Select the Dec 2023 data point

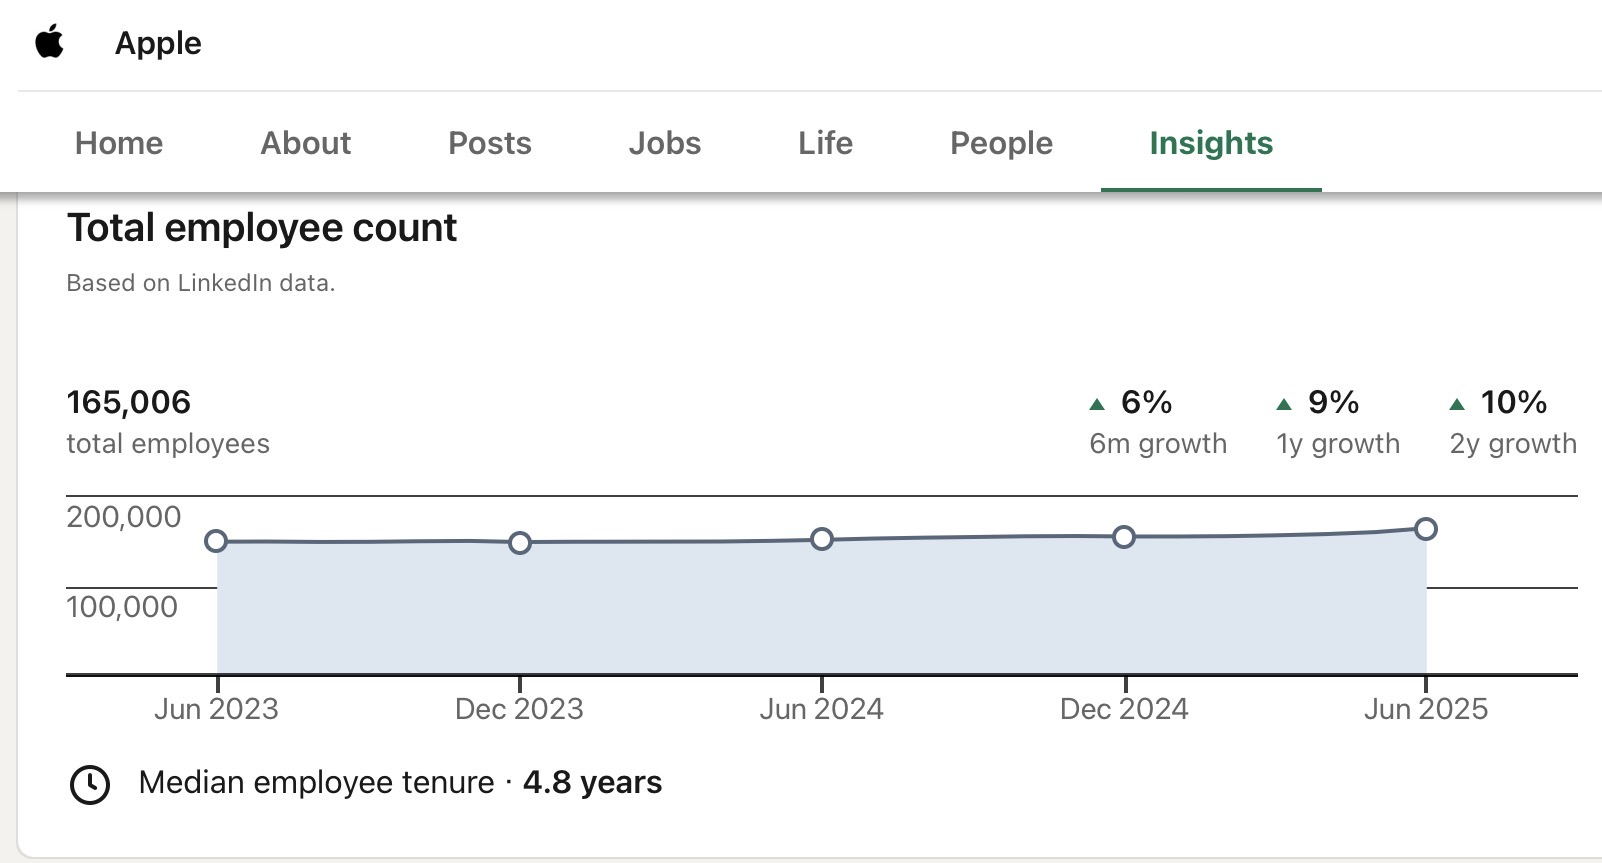pyautogui.click(x=520, y=543)
